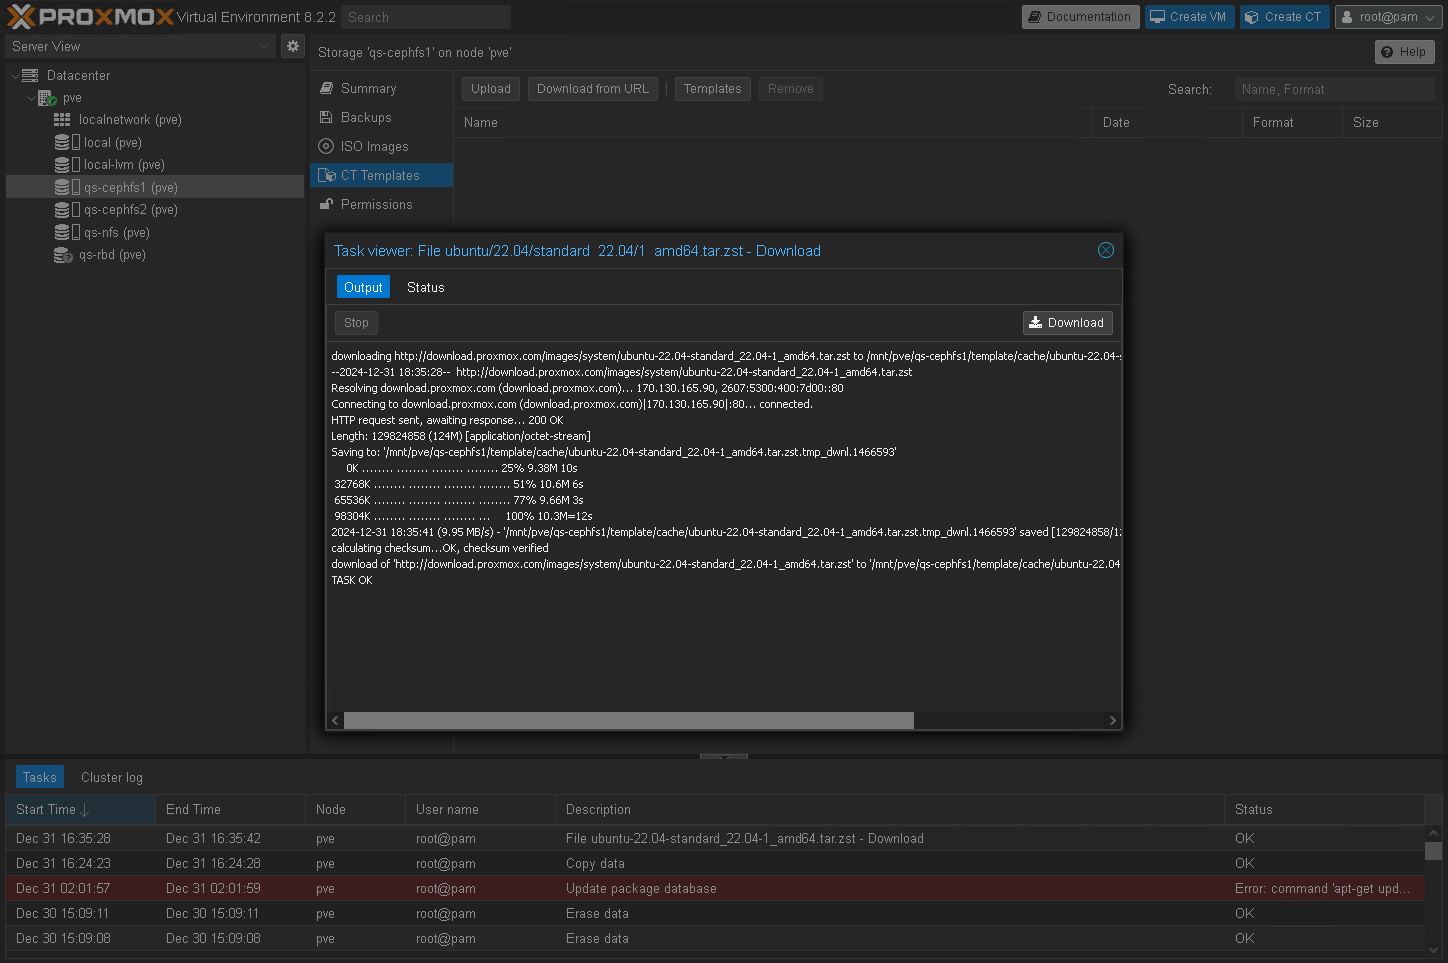Close the Task viewer dialog
This screenshot has height=963, width=1448.
tap(1105, 250)
